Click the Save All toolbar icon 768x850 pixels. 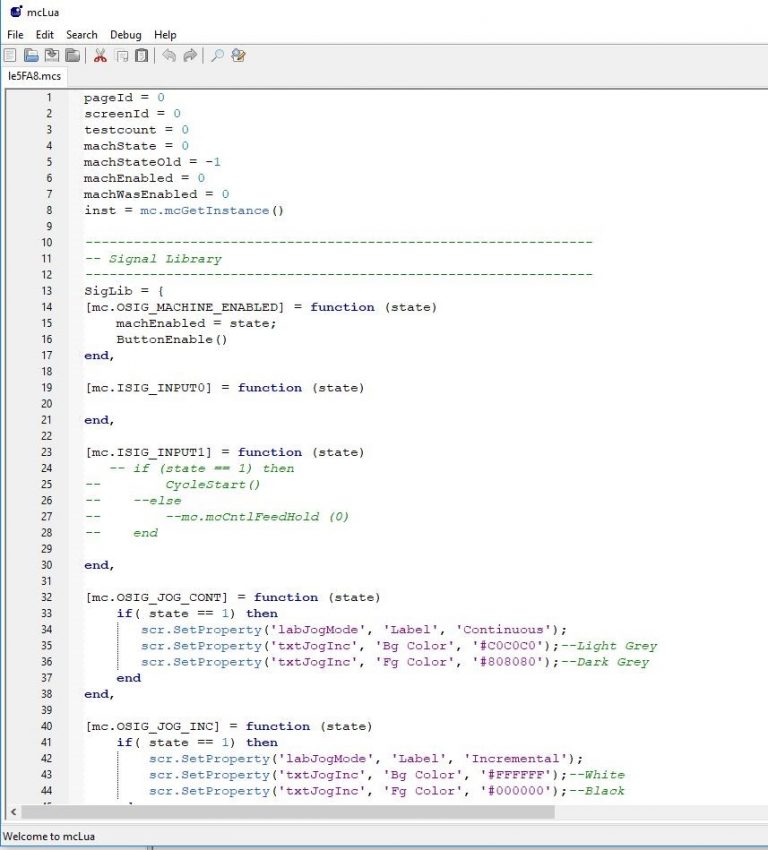click(x=71, y=56)
